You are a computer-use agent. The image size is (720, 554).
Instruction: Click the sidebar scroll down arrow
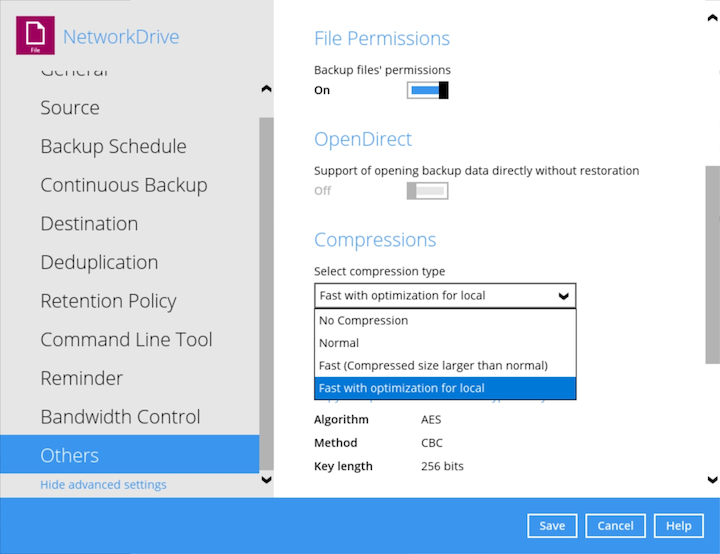tap(266, 480)
